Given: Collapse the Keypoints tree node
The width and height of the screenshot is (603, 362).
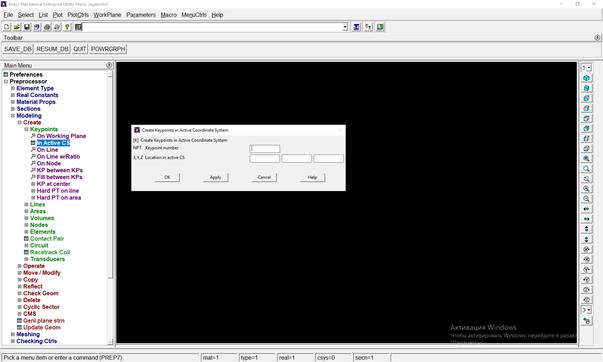Looking at the screenshot, I should click(x=27, y=129).
